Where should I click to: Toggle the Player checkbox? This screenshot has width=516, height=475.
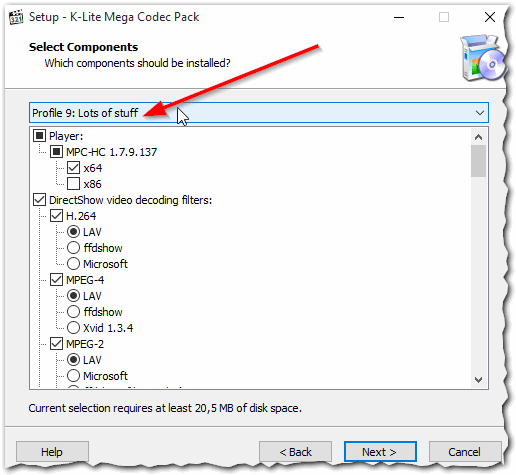tap(39, 136)
